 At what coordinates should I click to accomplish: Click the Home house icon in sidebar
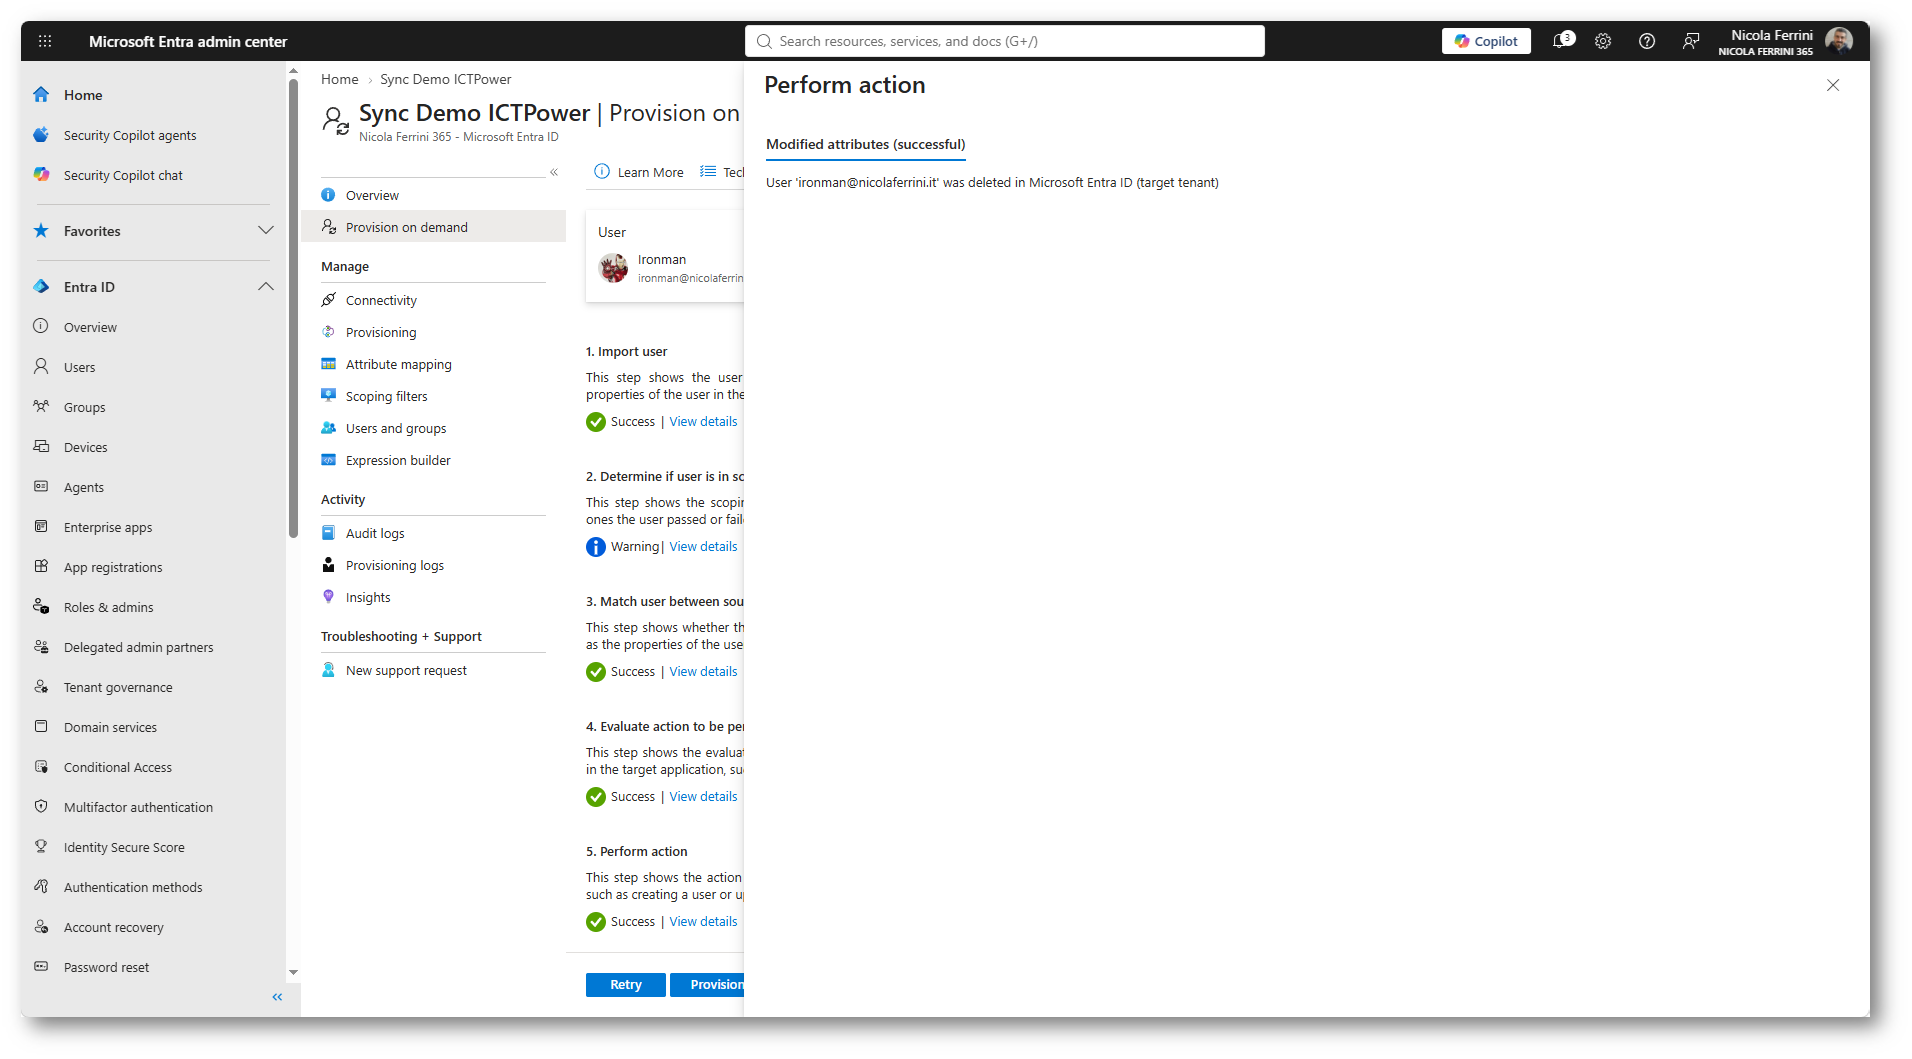coord(41,95)
